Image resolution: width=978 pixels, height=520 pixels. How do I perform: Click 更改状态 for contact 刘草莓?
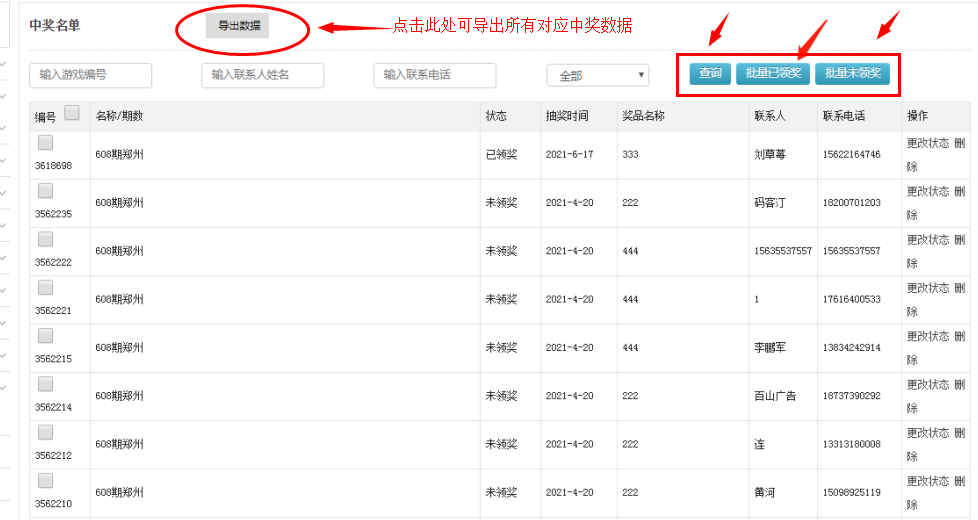[x=927, y=143]
